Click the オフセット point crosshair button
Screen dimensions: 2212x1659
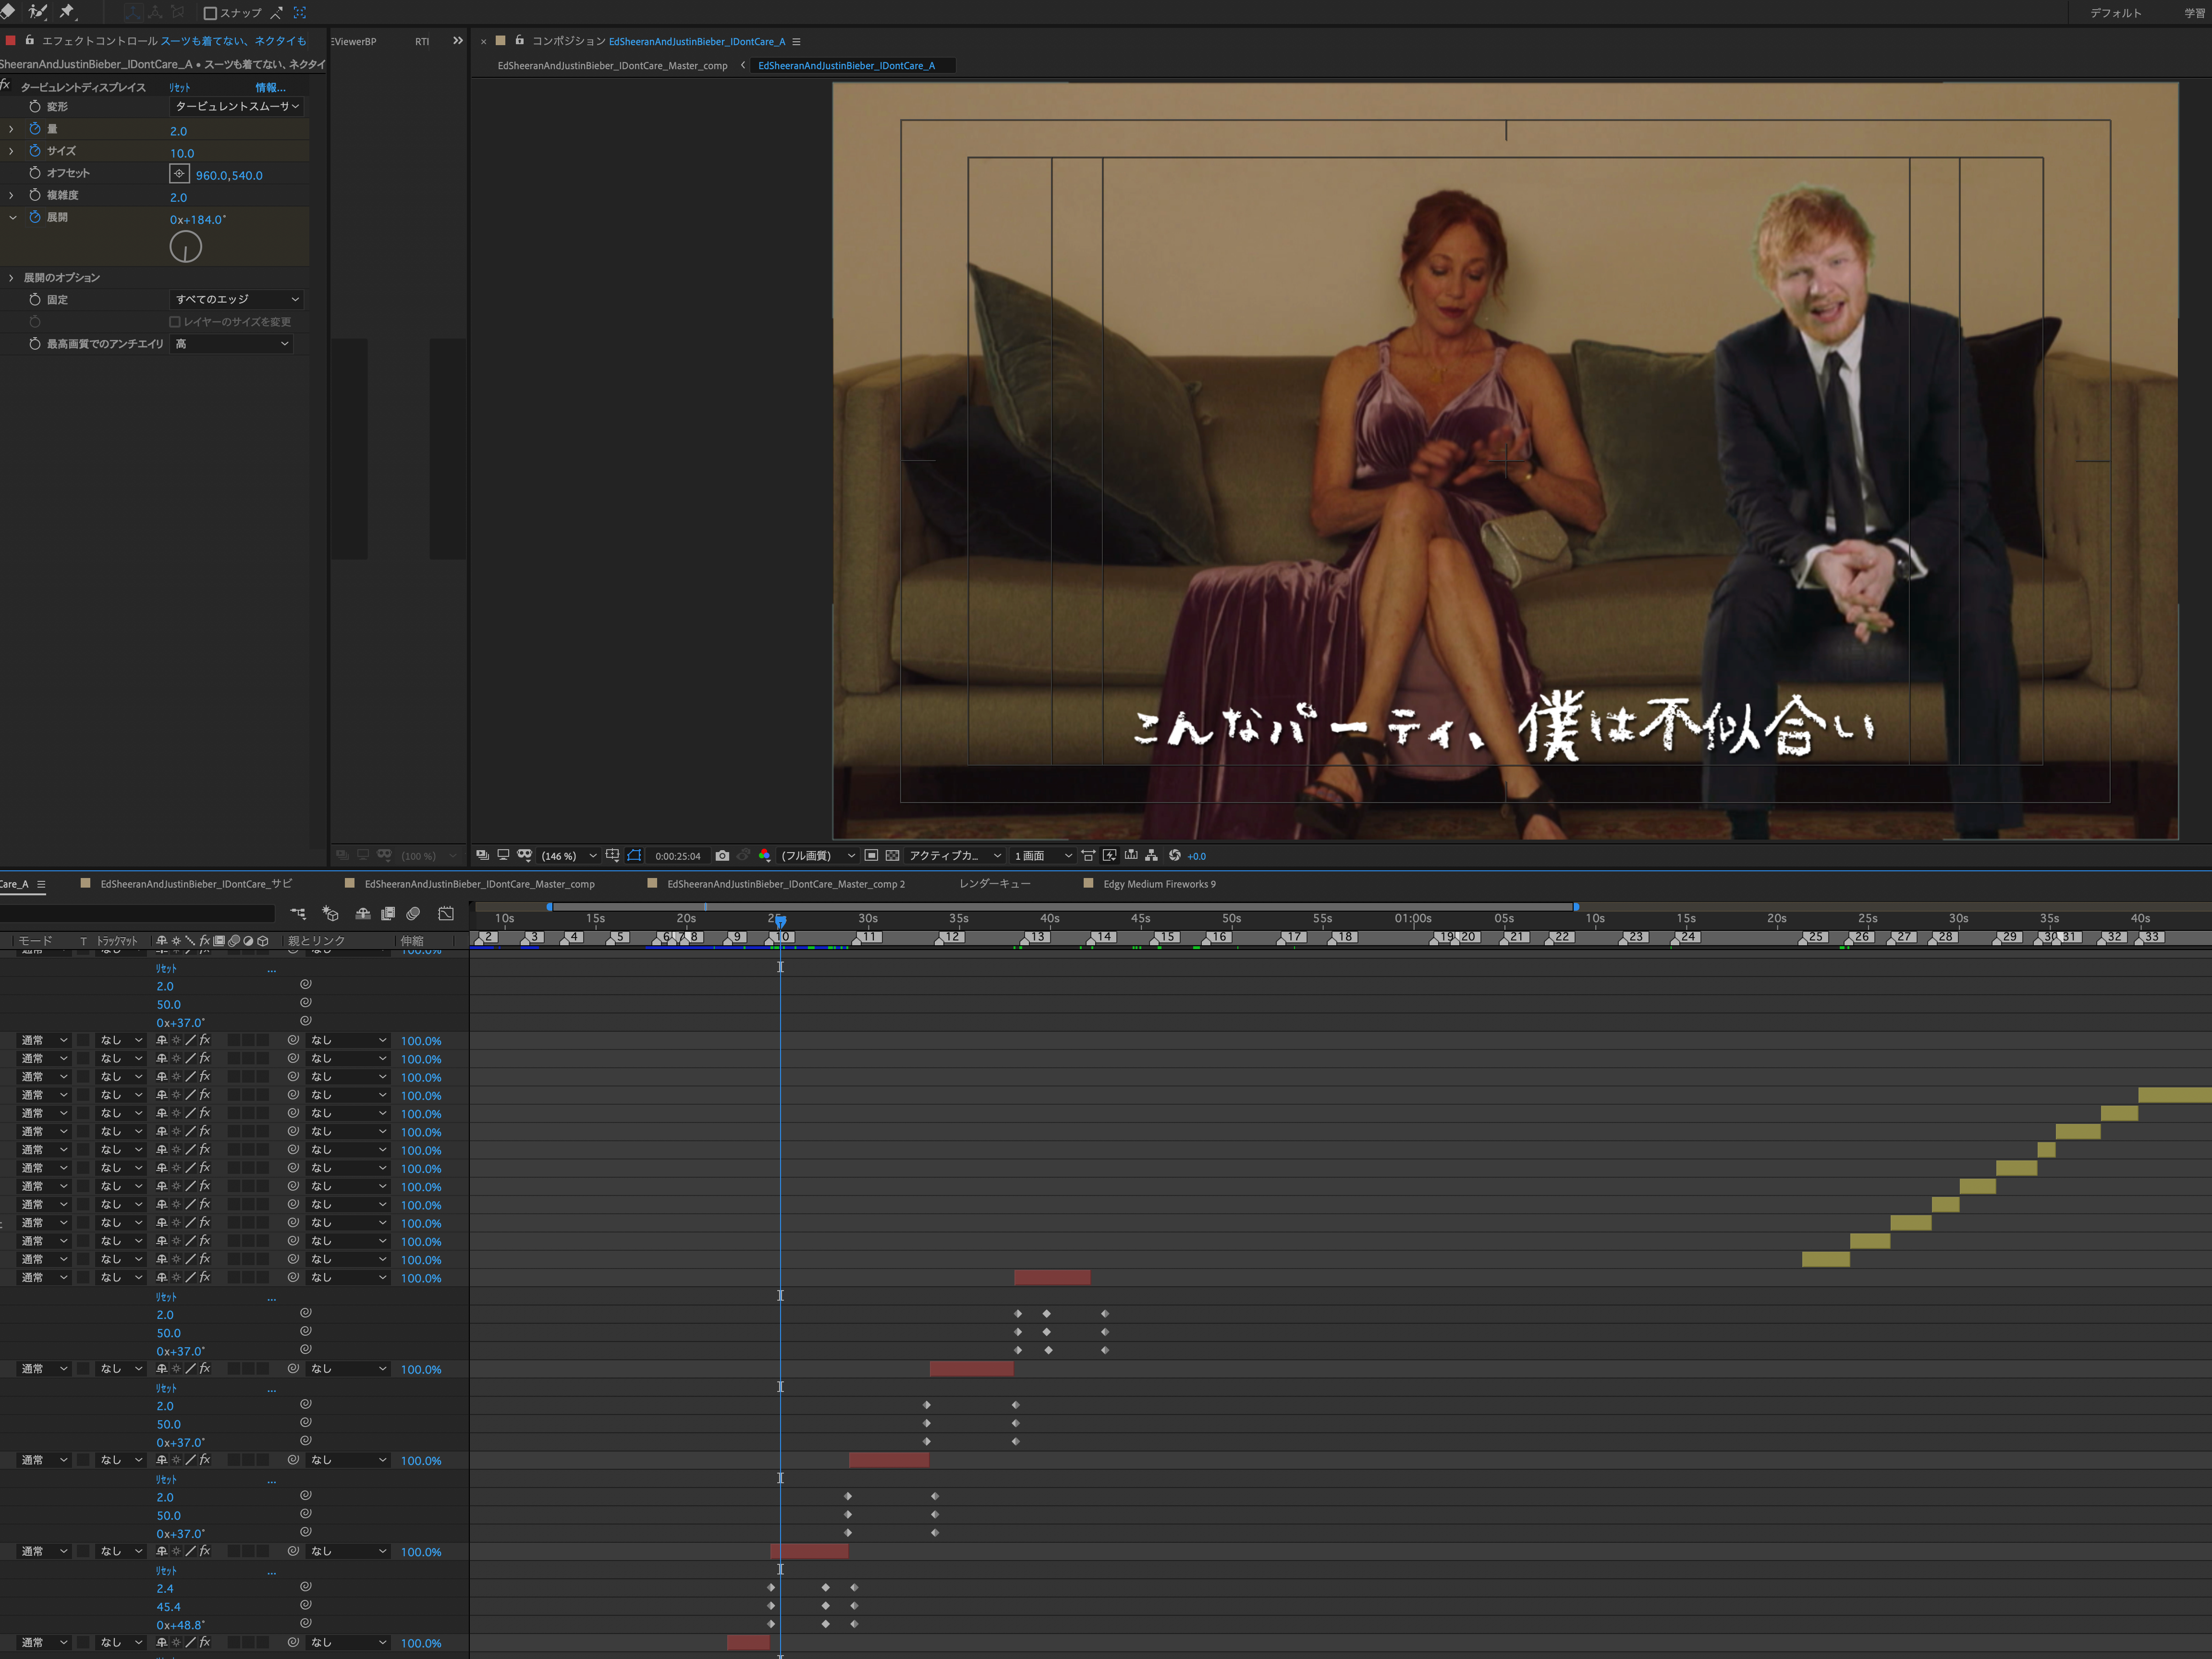click(x=179, y=174)
